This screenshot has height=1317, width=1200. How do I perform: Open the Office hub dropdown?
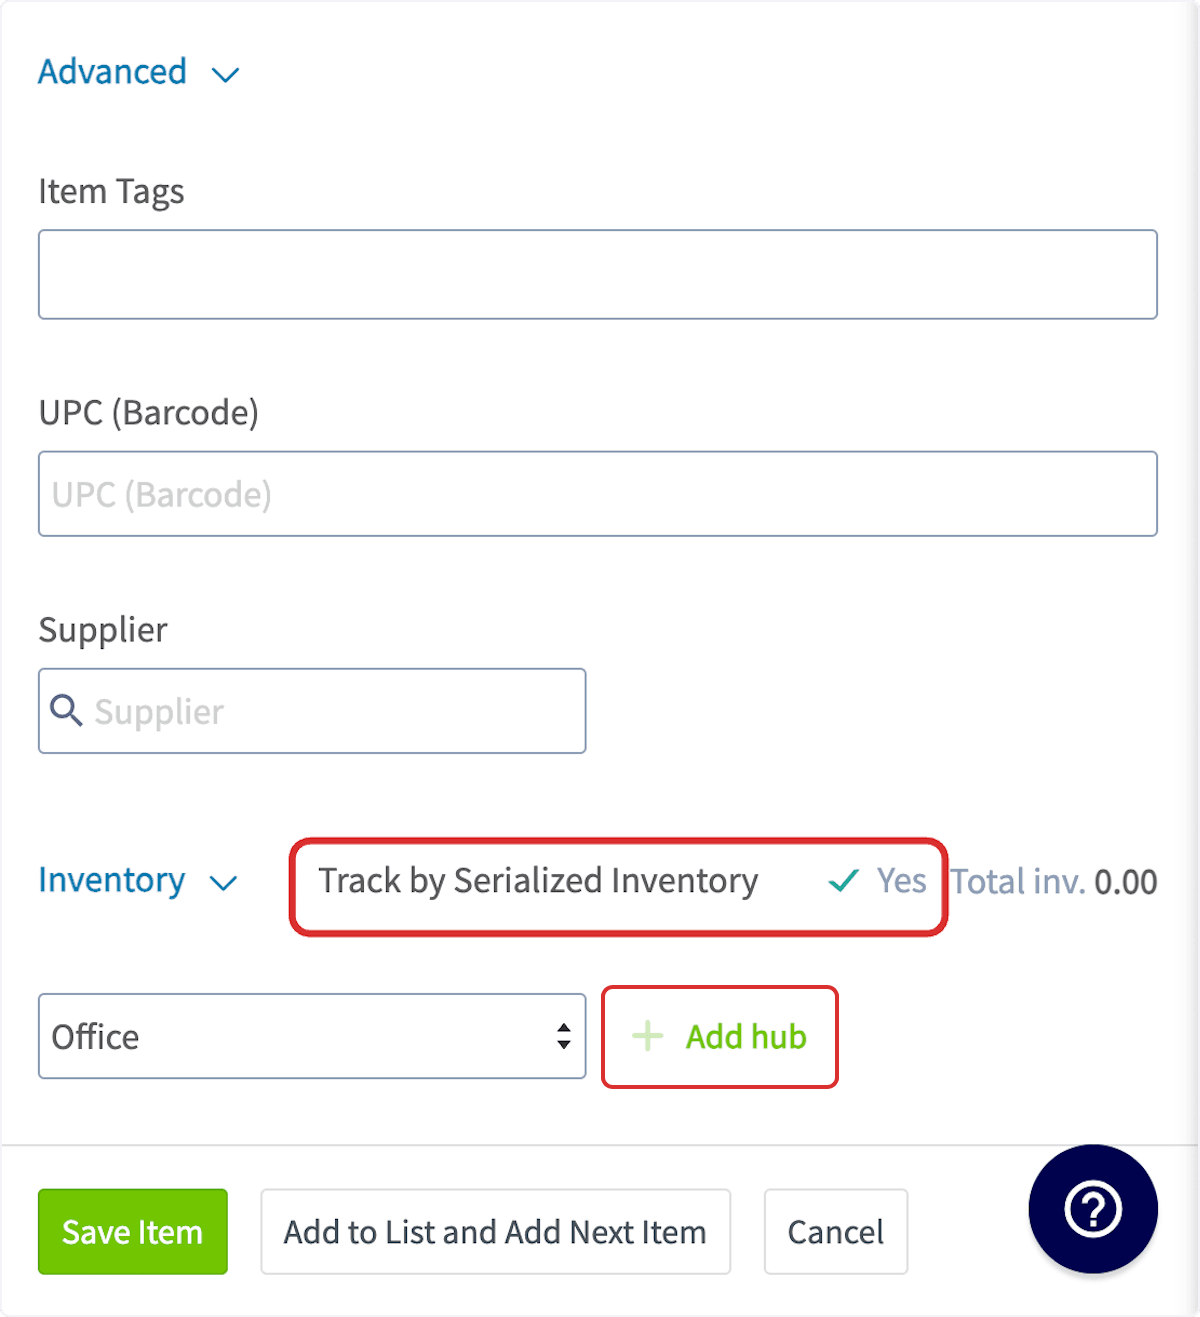(x=311, y=1036)
